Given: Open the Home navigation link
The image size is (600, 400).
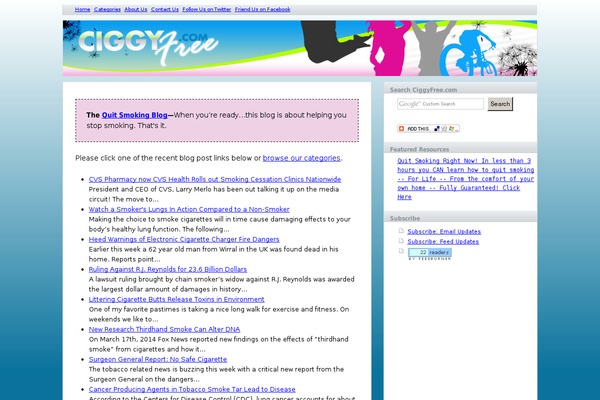Looking at the screenshot, I should (82, 9).
